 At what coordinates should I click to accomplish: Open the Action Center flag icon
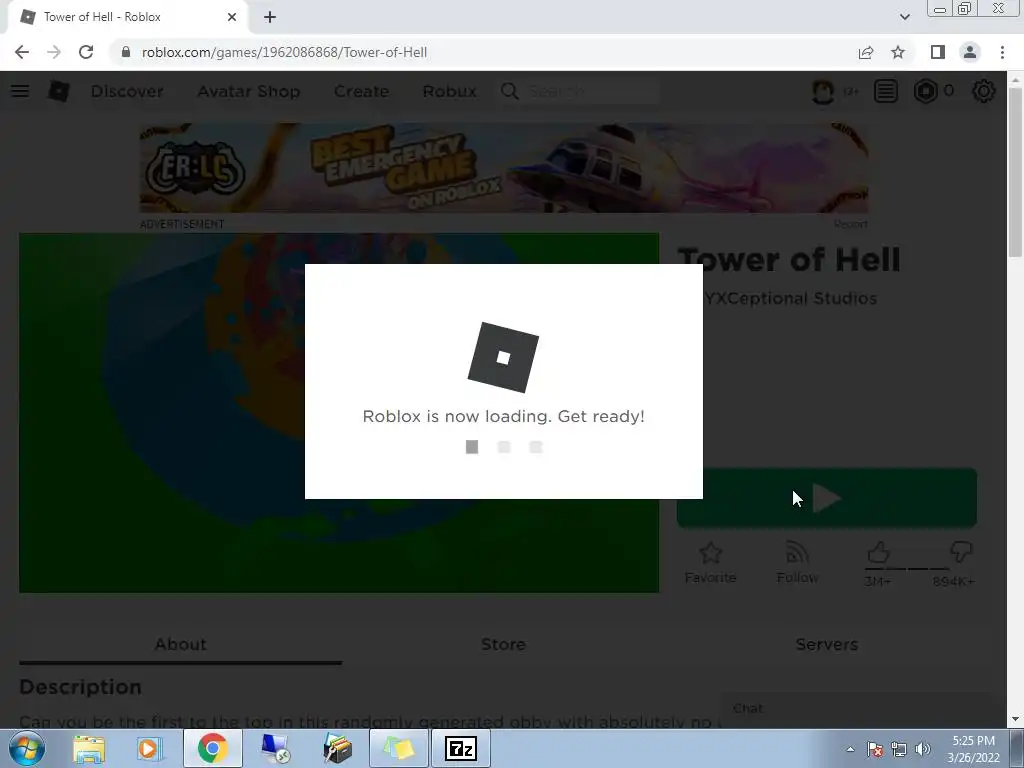[x=875, y=749]
